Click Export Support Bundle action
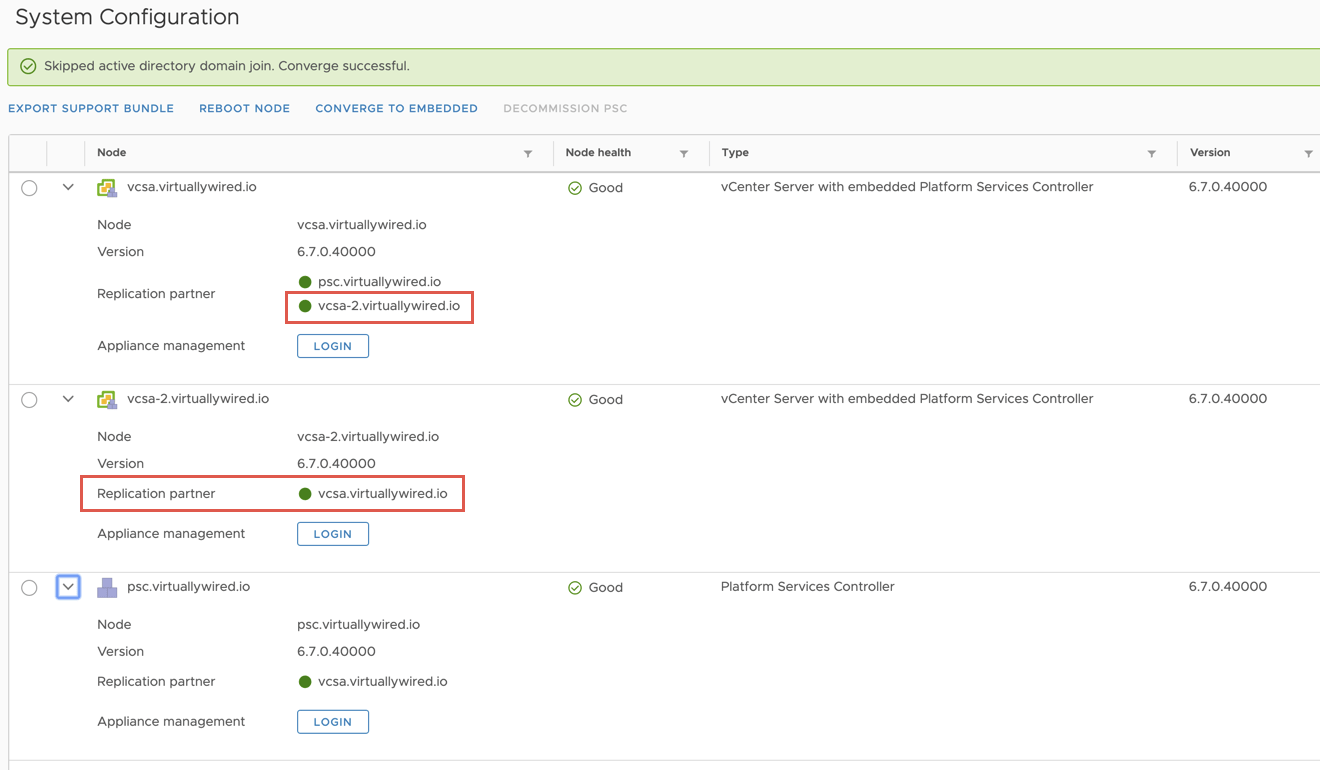This screenshot has height=770, width=1320. pyautogui.click(x=91, y=109)
